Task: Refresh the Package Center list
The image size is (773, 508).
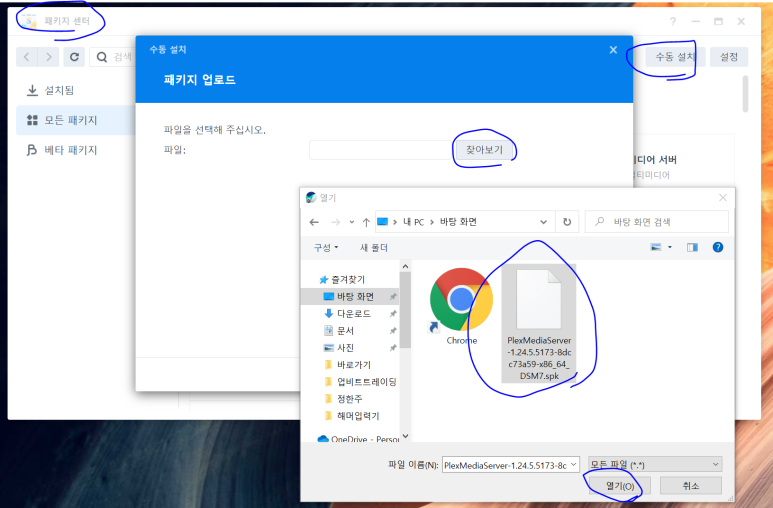Action: point(74,57)
